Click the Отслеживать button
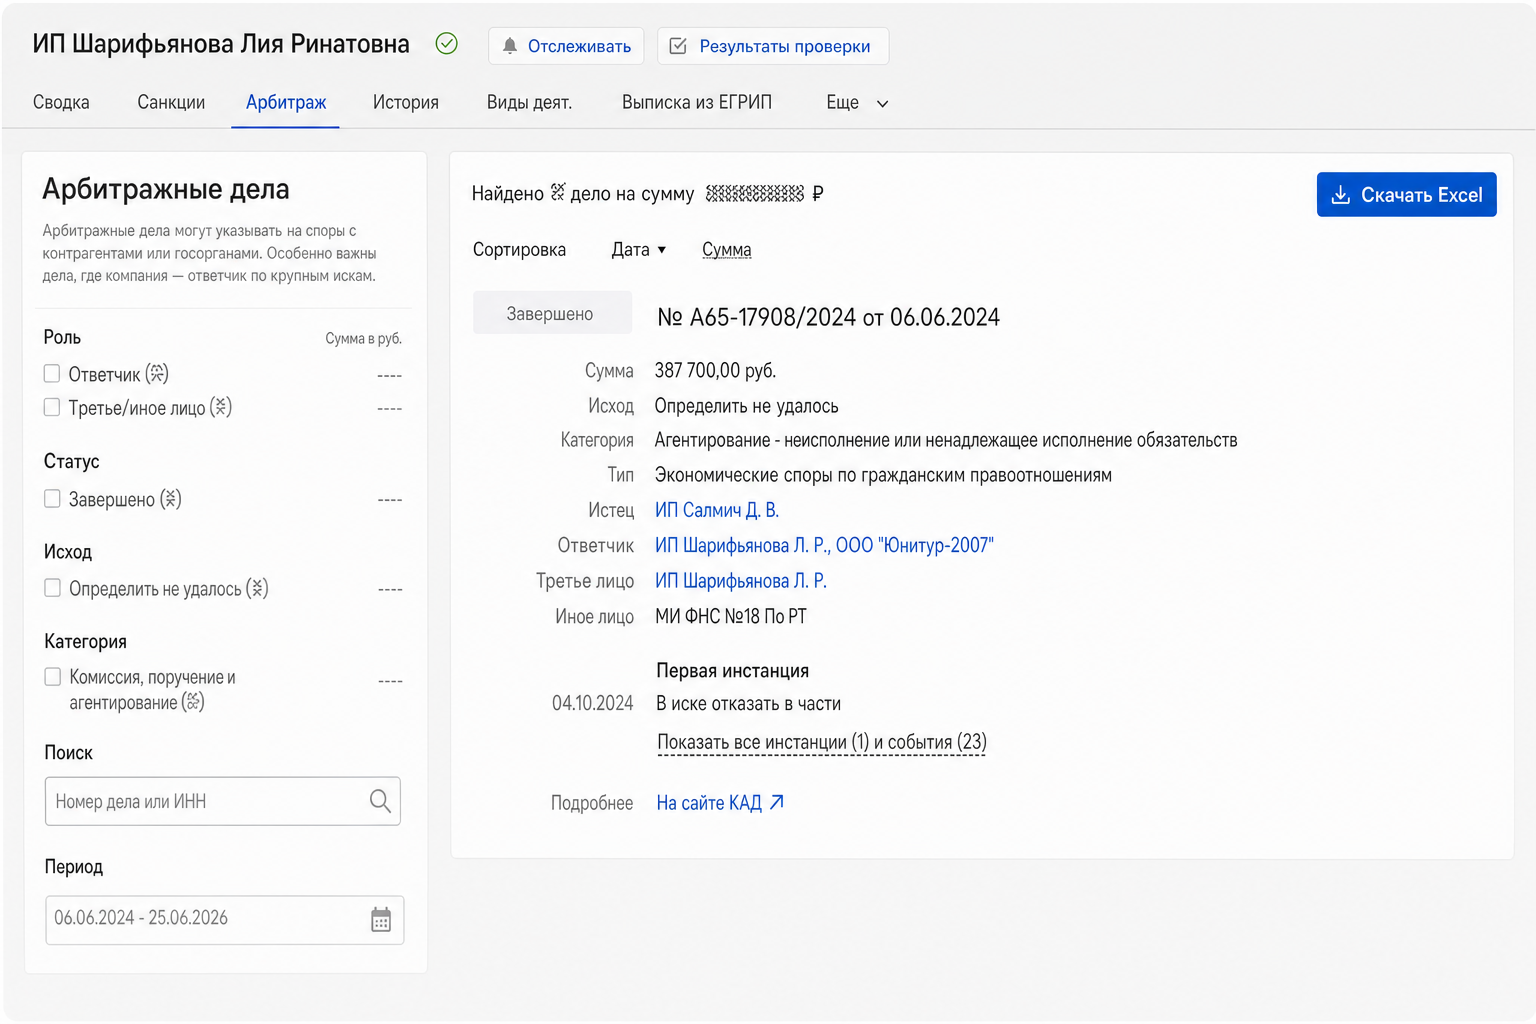 click(566, 46)
